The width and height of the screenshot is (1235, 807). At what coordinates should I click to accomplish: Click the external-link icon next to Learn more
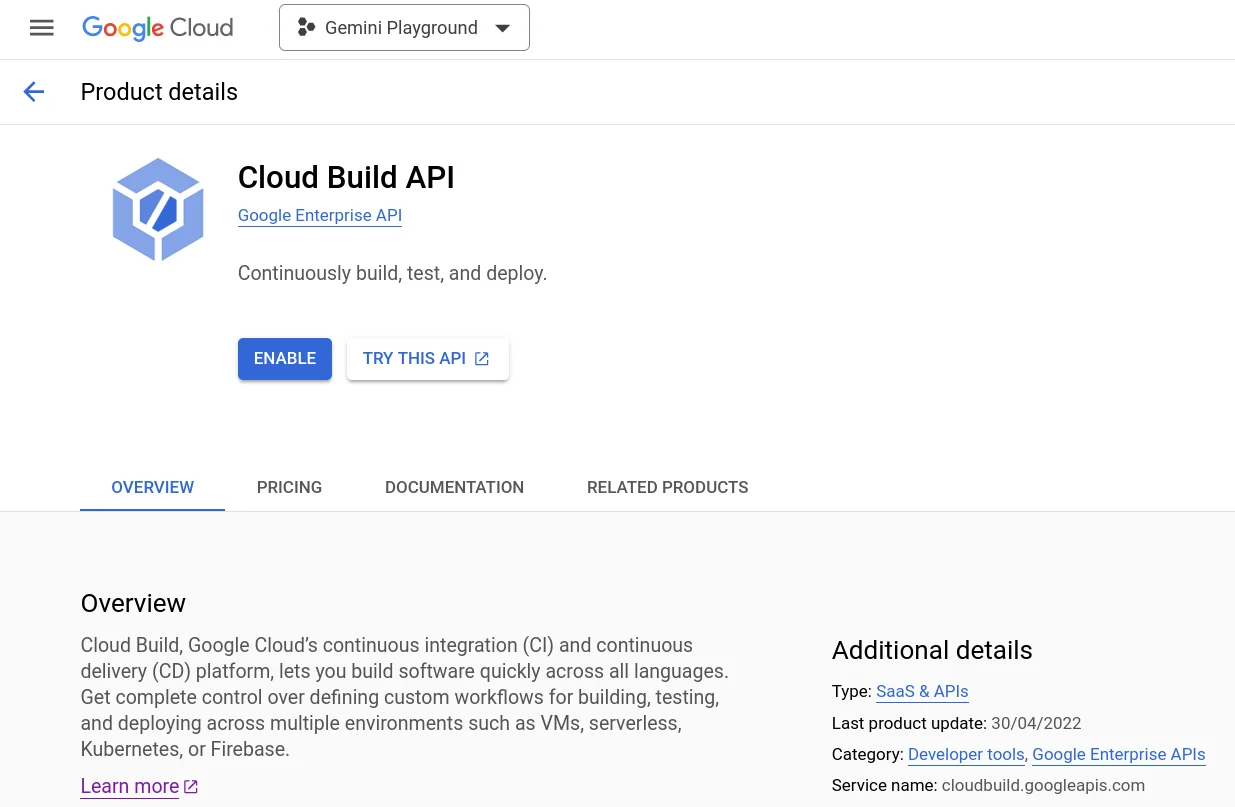[x=191, y=787]
